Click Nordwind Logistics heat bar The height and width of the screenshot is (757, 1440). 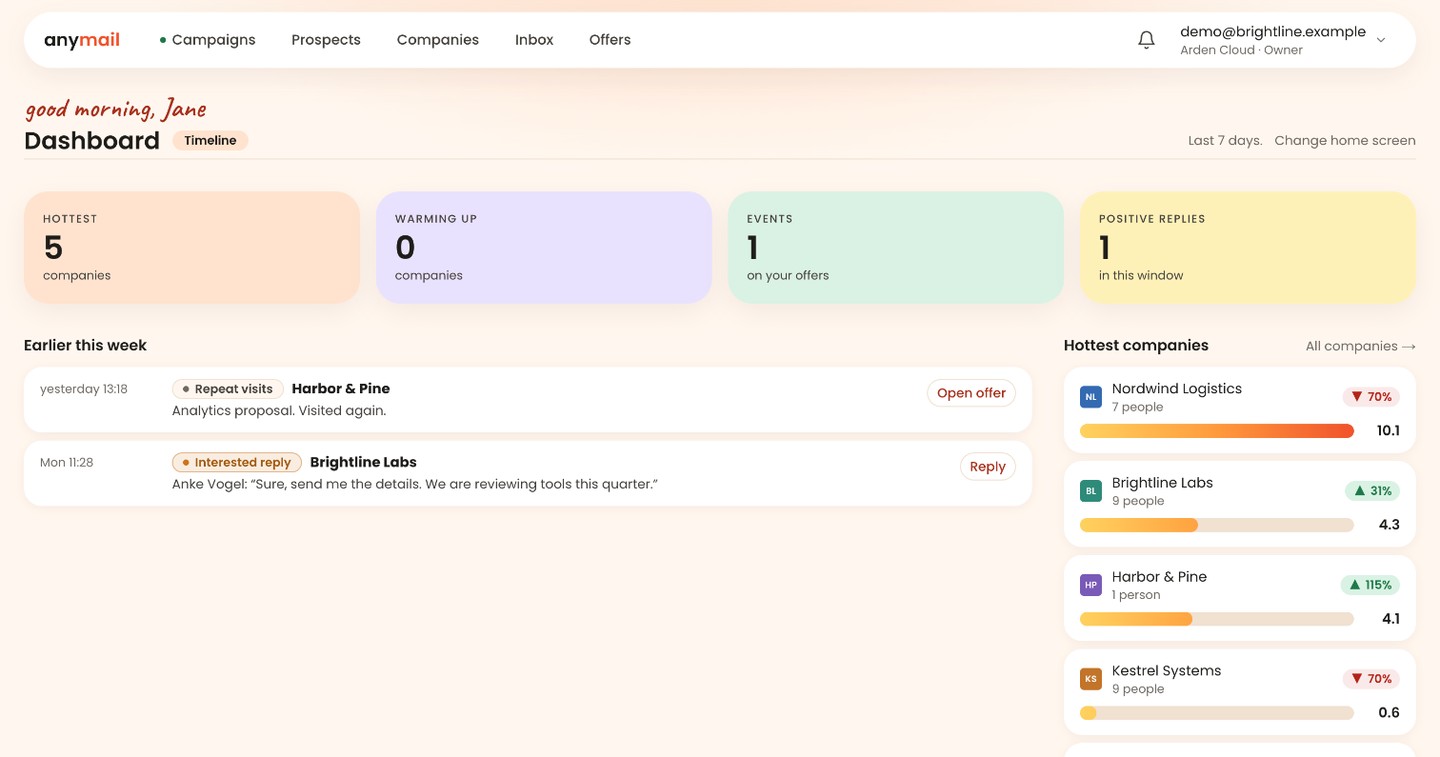tap(1217, 431)
